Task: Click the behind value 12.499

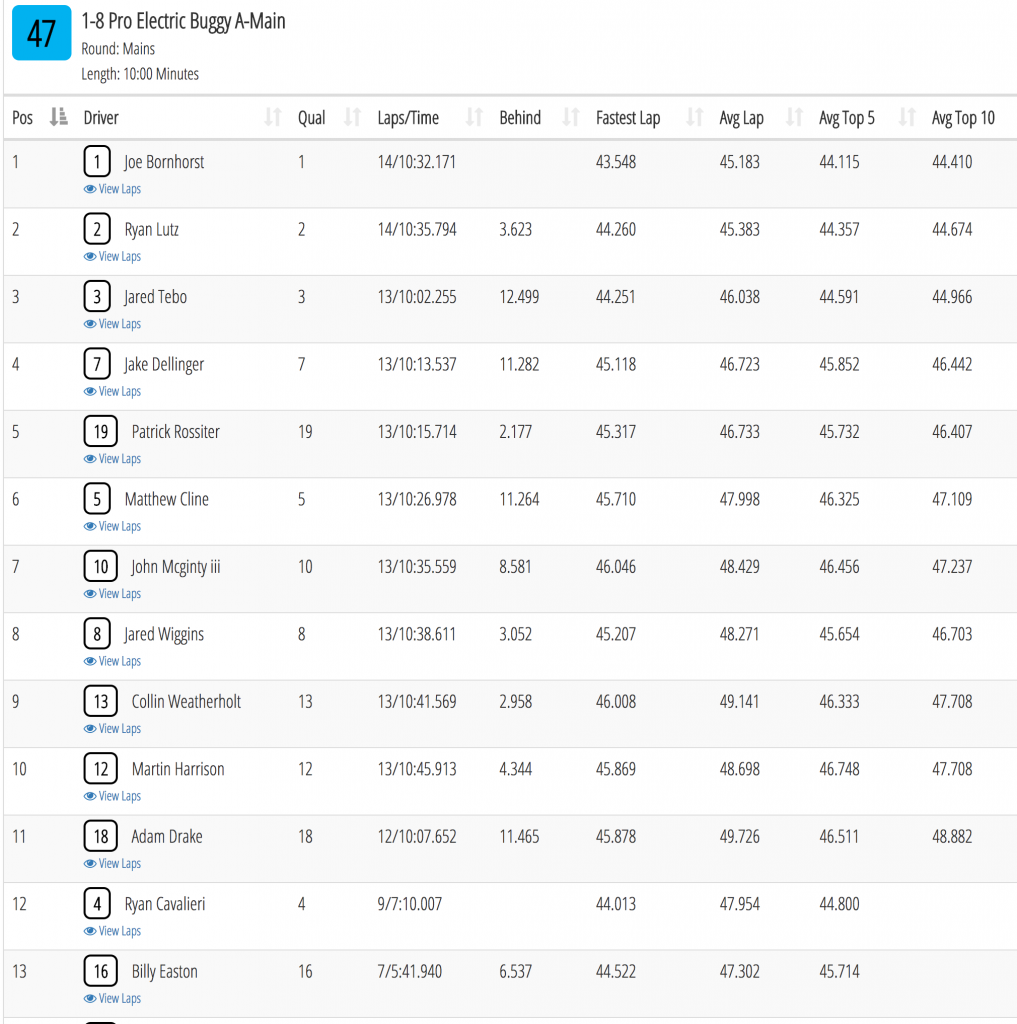Action: click(x=519, y=297)
